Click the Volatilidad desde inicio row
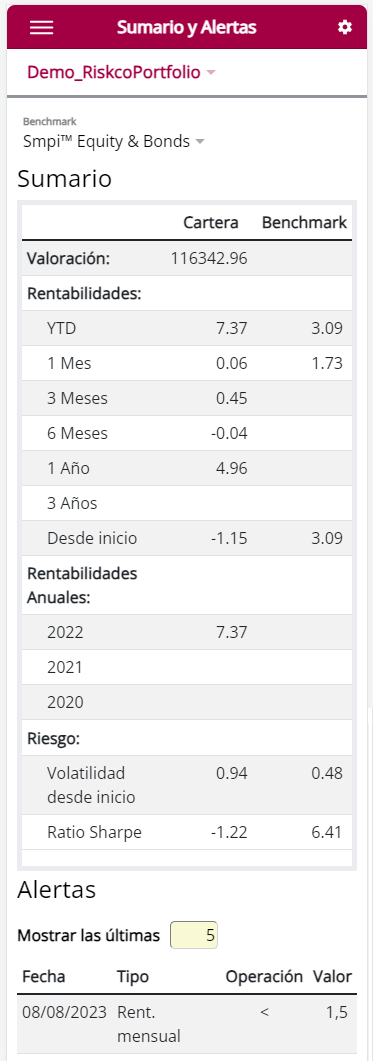The width and height of the screenshot is (373, 1061). [187, 785]
